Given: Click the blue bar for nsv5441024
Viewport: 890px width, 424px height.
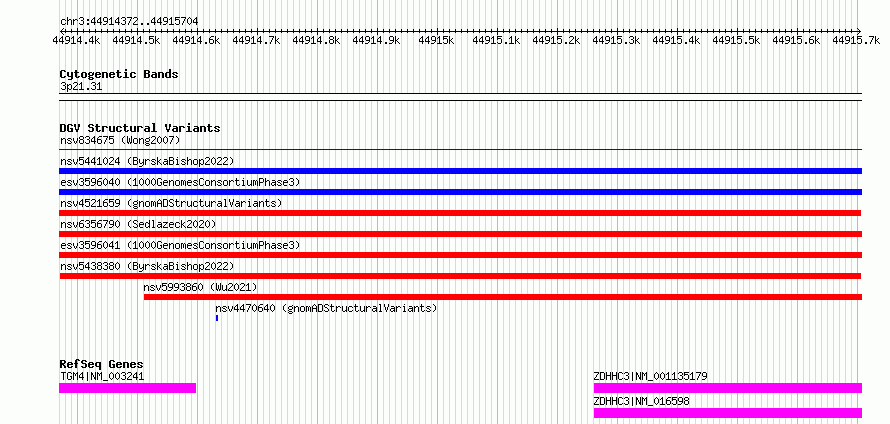Looking at the screenshot, I should [460, 171].
